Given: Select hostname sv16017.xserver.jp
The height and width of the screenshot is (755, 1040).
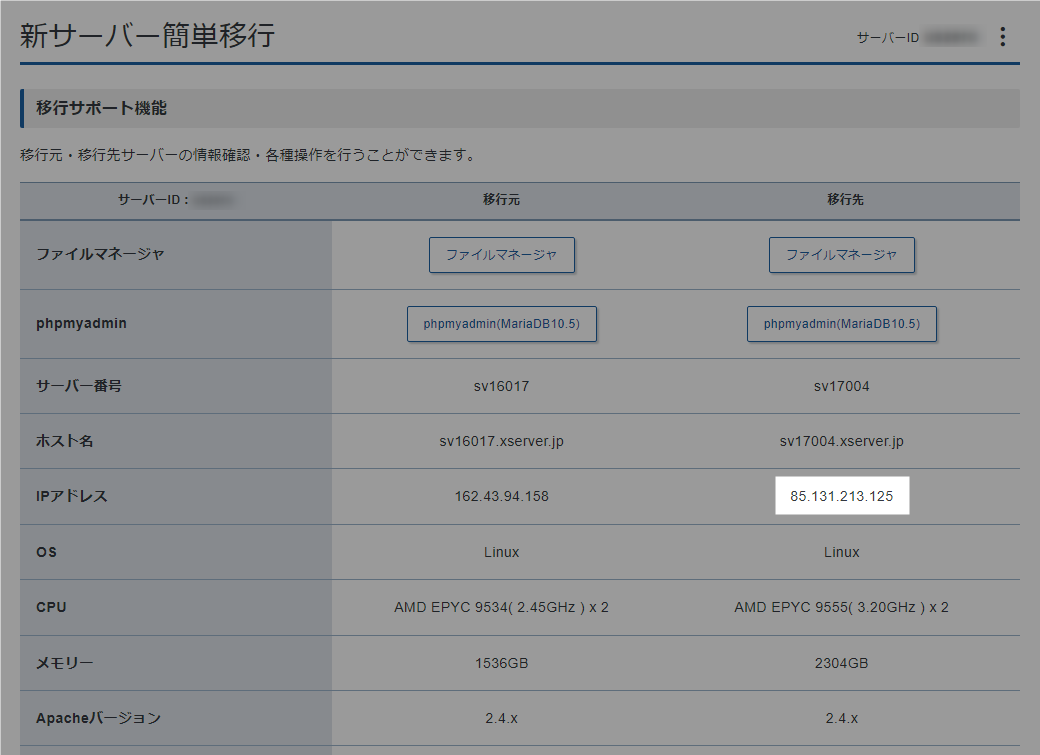Looking at the screenshot, I should point(502,440).
